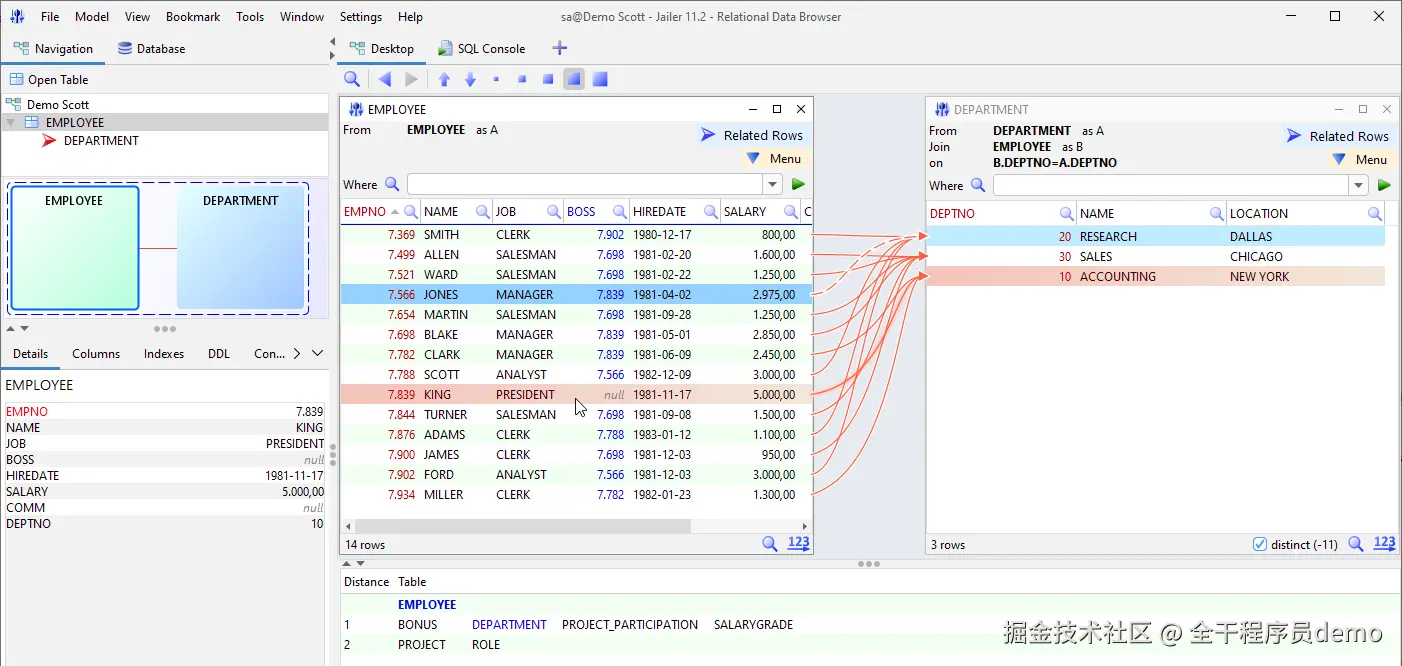Click Open Table button
1402x666 pixels.
pyautogui.click(x=49, y=79)
